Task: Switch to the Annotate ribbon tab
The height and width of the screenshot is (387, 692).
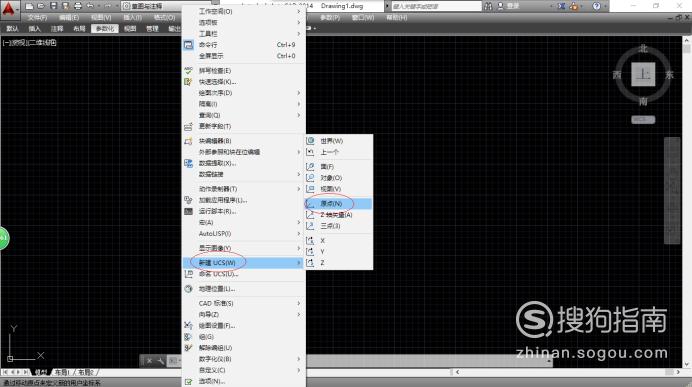Action: click(x=57, y=29)
